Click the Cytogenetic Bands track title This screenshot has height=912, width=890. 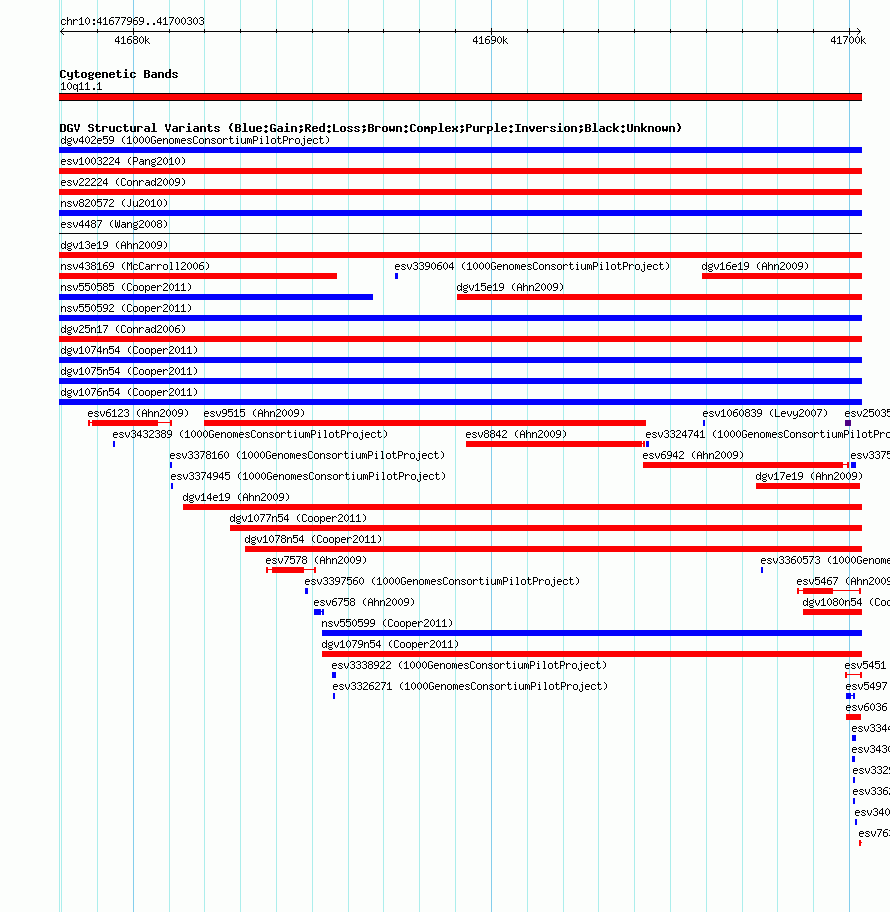click(x=119, y=73)
